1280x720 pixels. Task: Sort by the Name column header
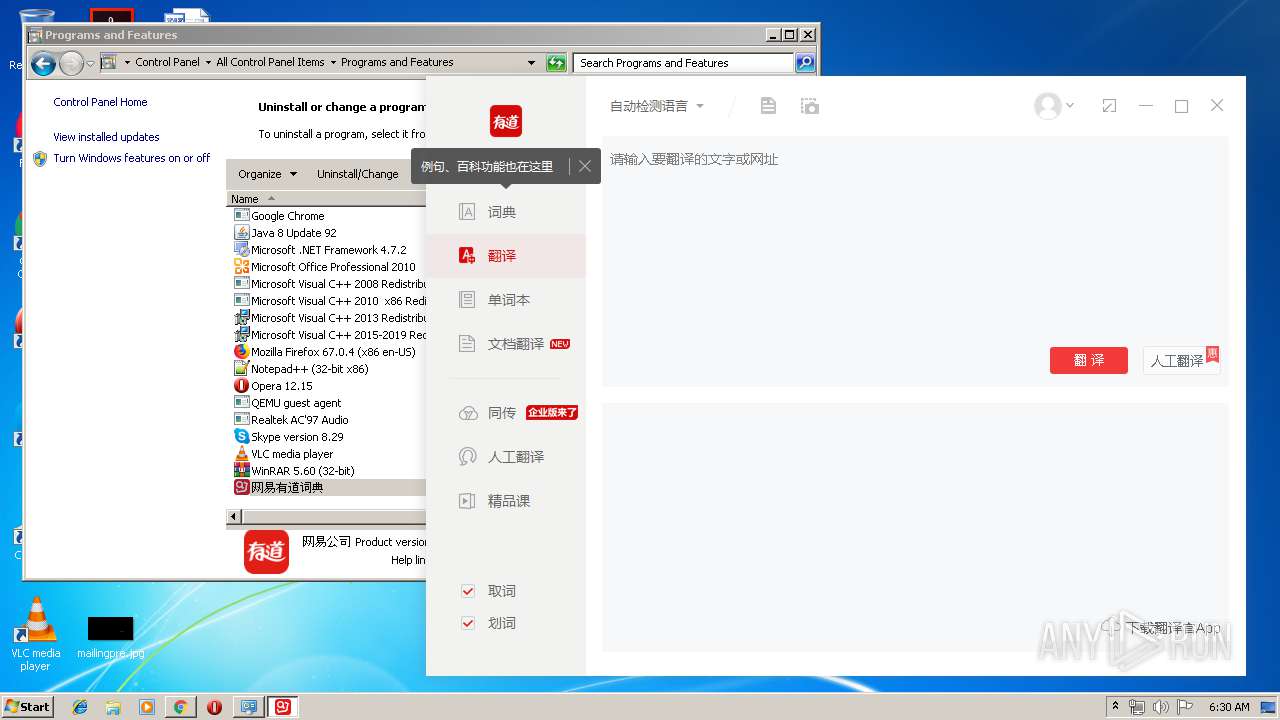point(327,199)
